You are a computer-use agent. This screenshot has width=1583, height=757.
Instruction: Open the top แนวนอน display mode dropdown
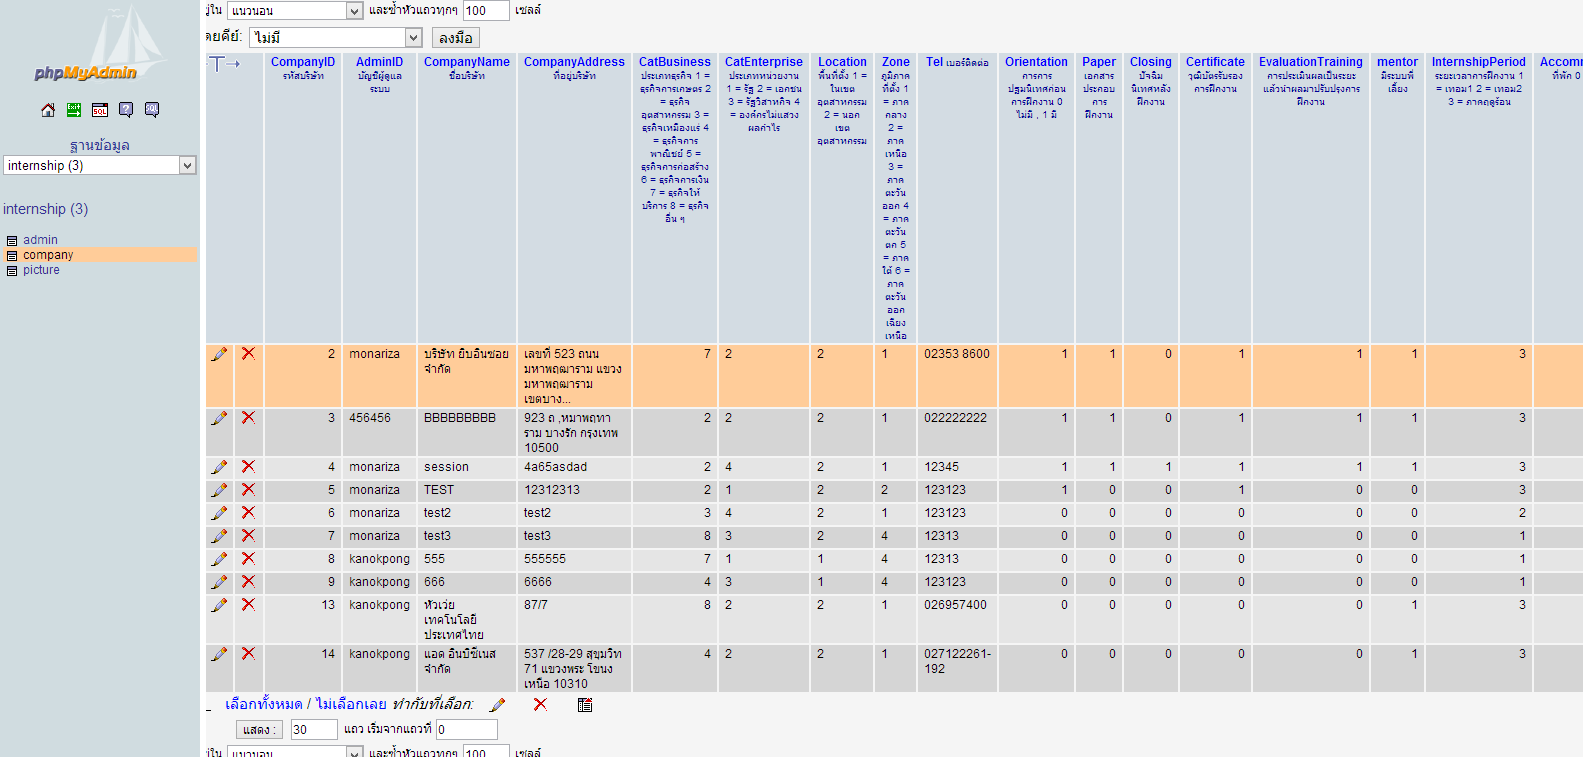(295, 11)
